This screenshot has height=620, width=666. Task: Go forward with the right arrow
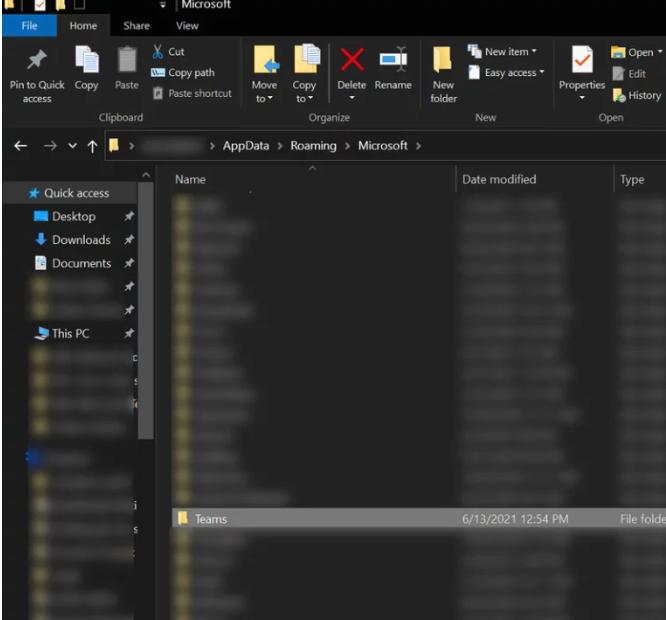pyautogui.click(x=50, y=146)
